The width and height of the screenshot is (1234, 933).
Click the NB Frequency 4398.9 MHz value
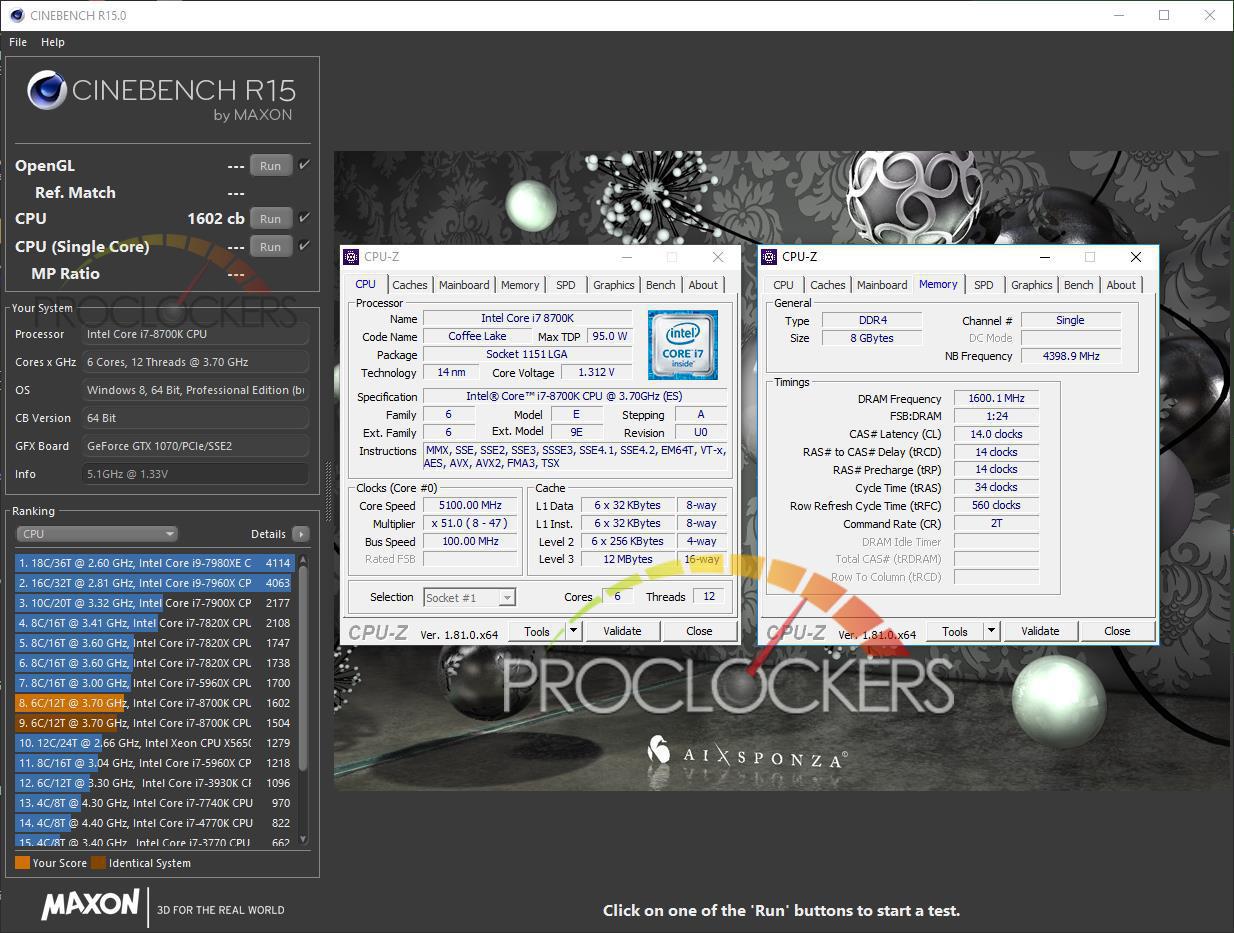click(1071, 356)
